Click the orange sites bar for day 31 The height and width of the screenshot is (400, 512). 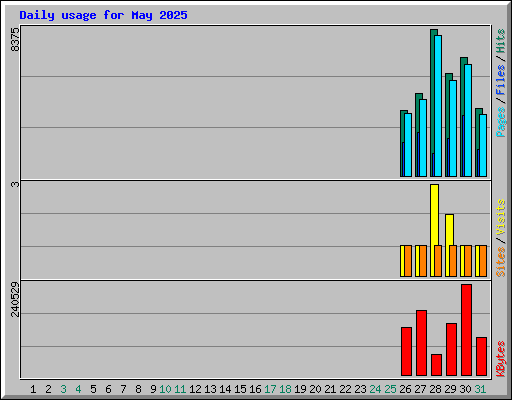483,261
